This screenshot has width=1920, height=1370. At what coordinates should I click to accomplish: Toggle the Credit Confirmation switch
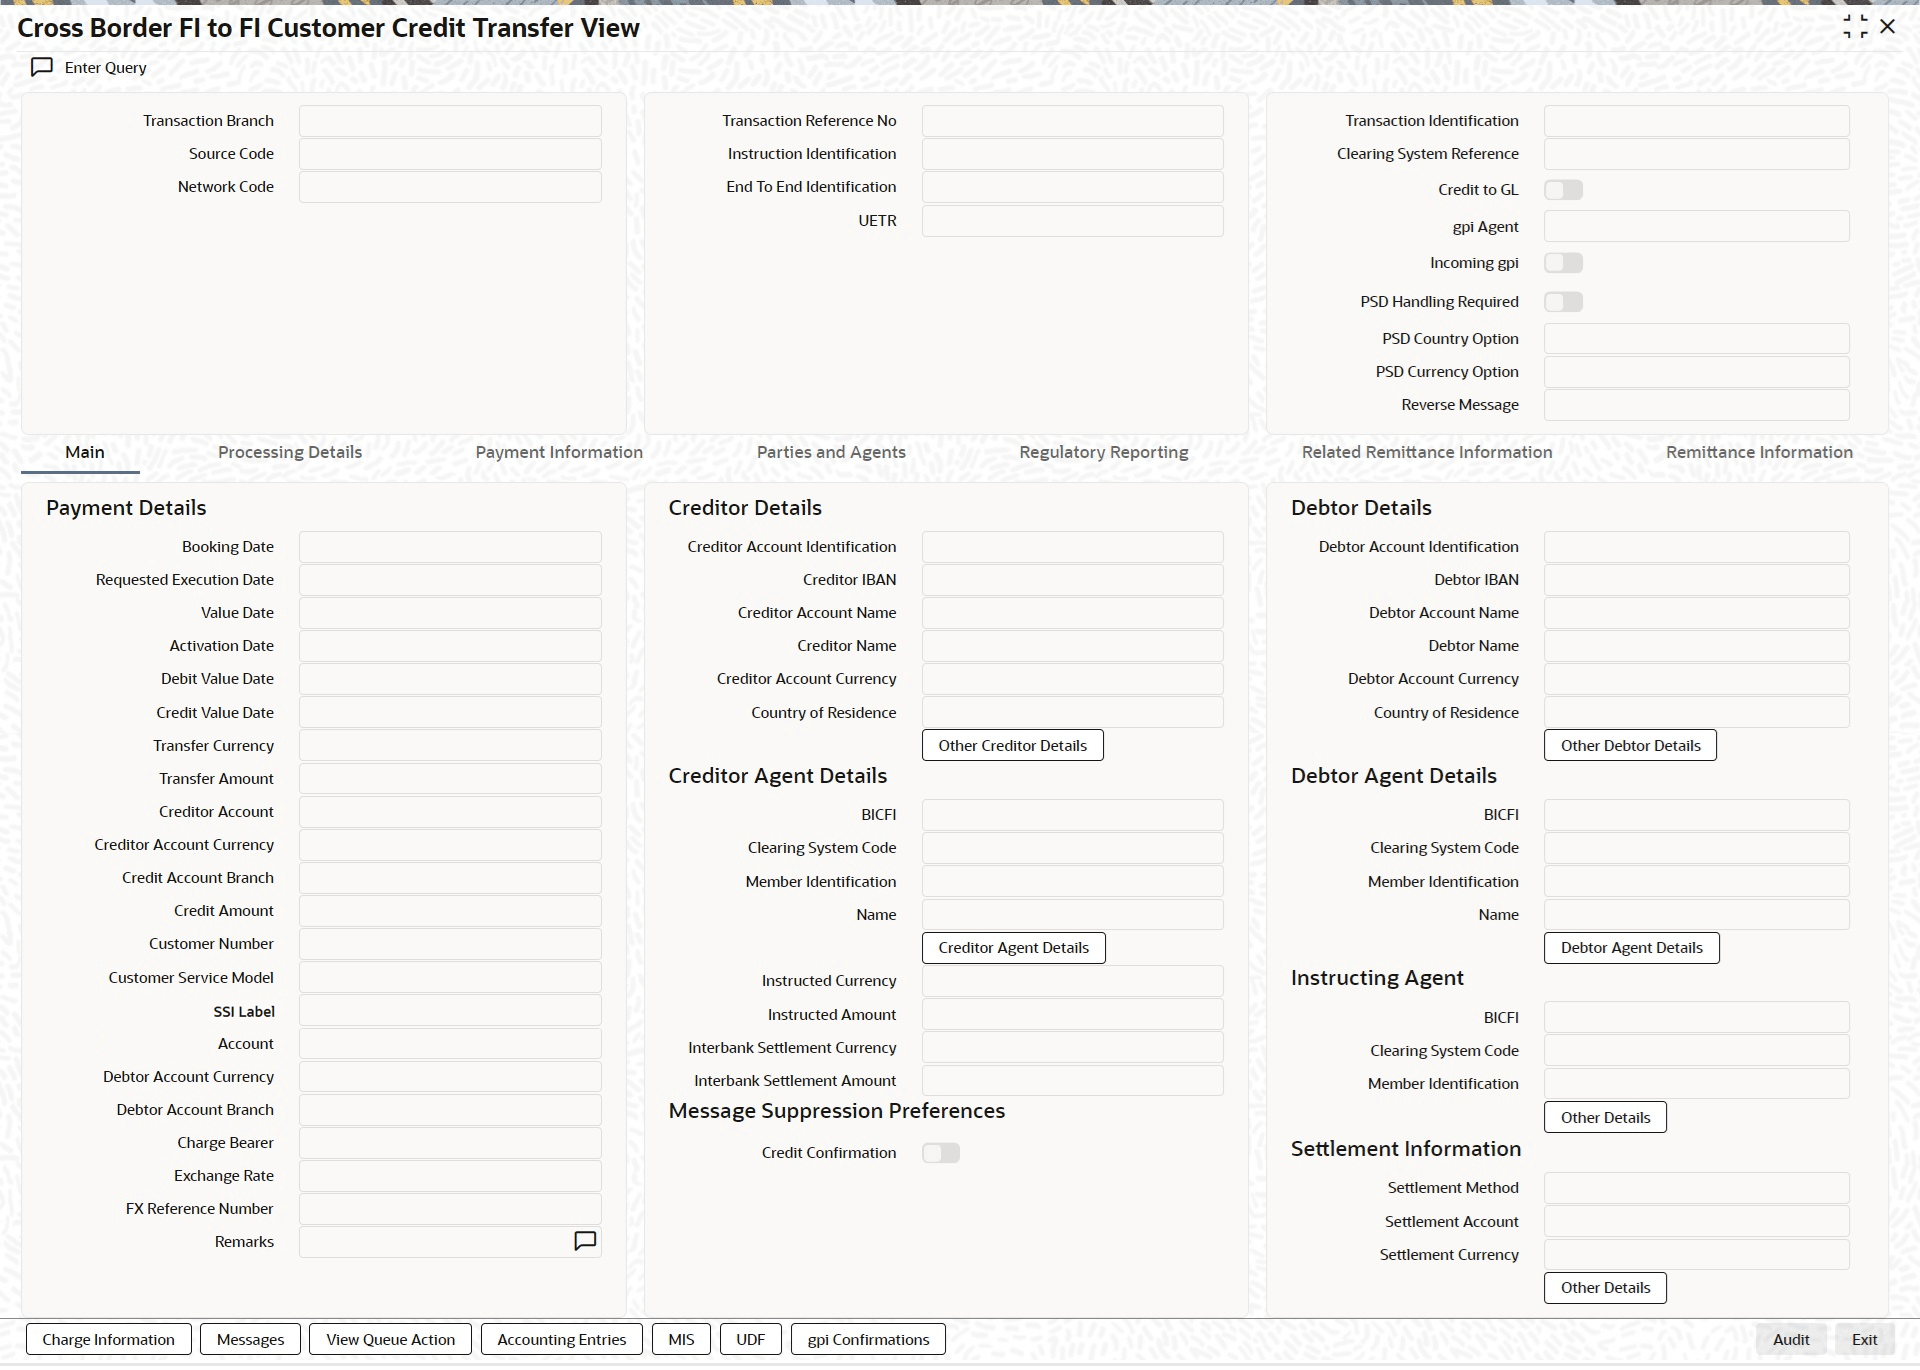[x=940, y=1153]
